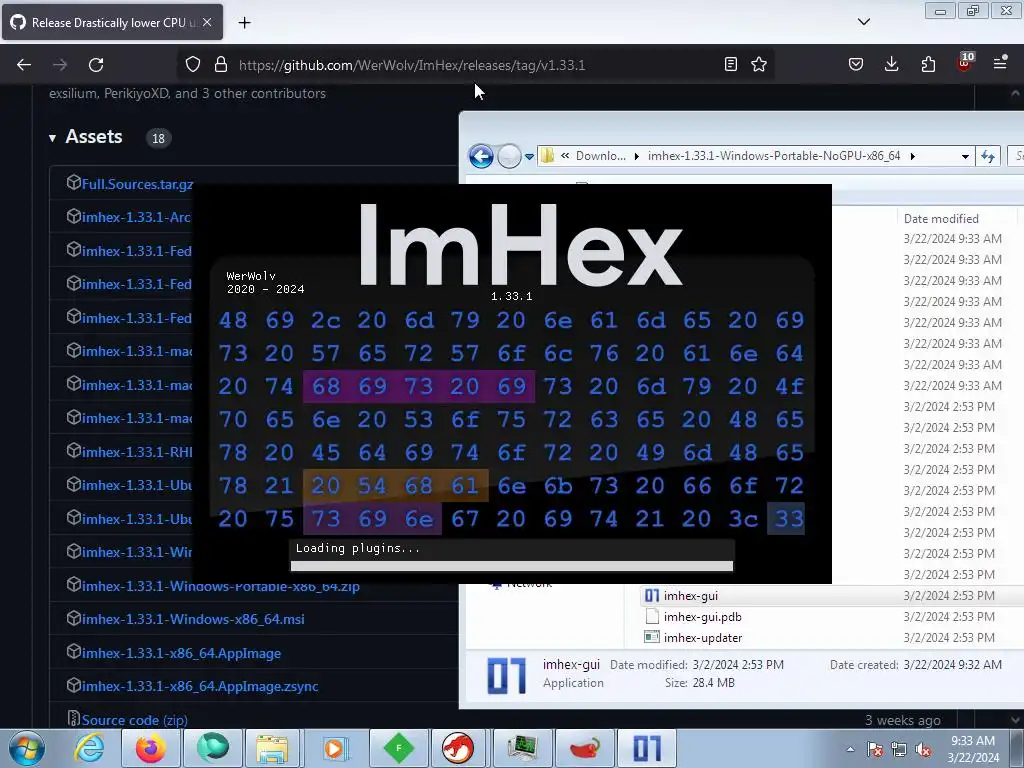The image size is (1024, 768).
Task: Download imhex-1.33.1-x86_64.AppImage.zsync asset
Action: click(200, 686)
